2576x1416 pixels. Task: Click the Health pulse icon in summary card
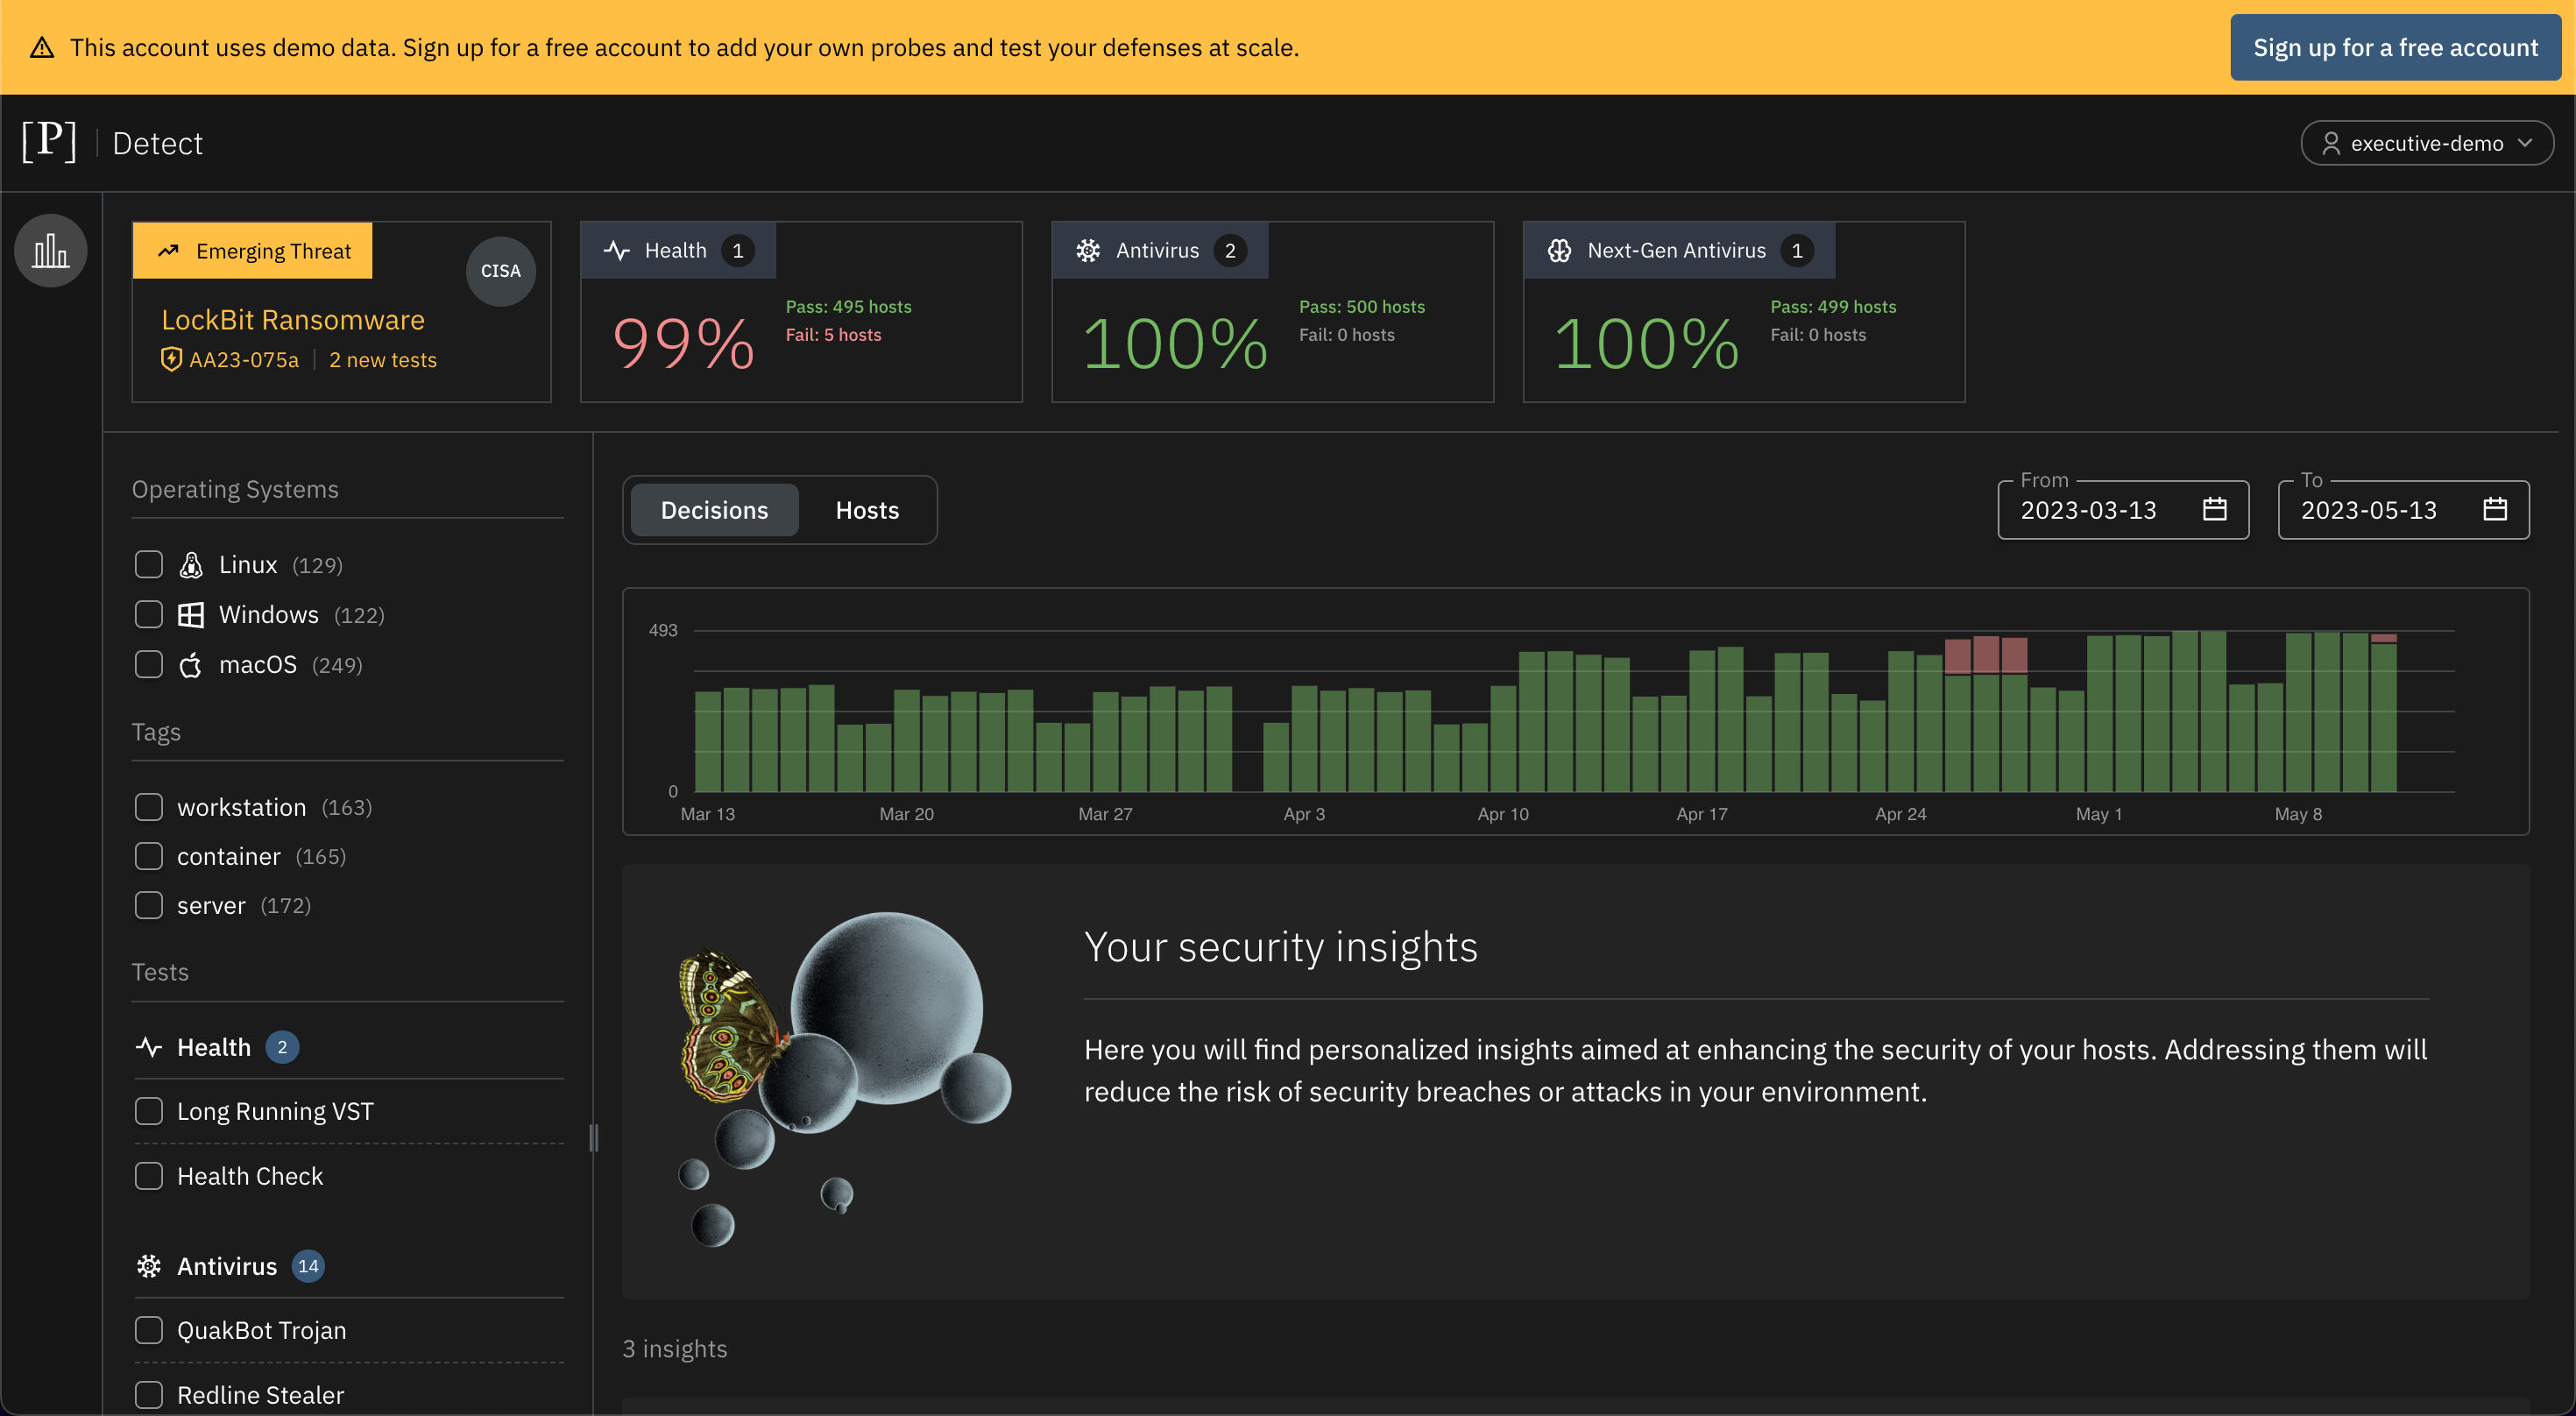pyautogui.click(x=617, y=251)
